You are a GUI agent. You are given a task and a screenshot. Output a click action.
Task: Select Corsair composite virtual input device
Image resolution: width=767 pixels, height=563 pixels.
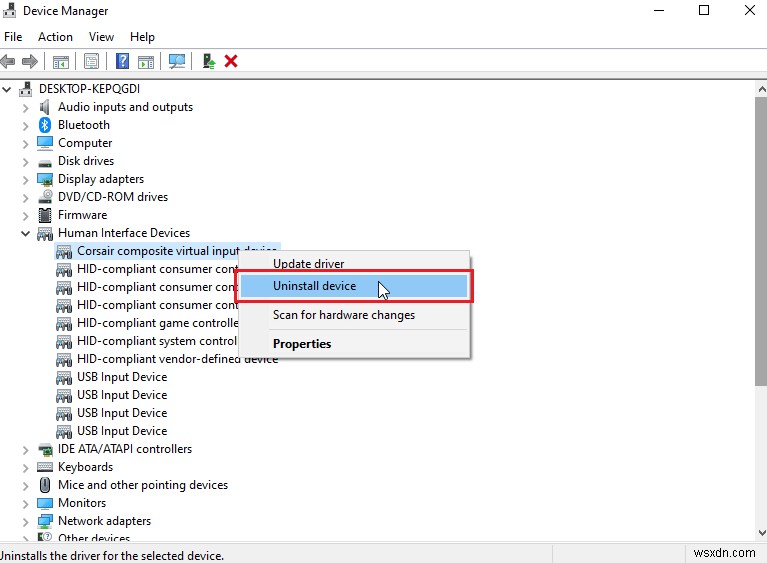click(167, 251)
